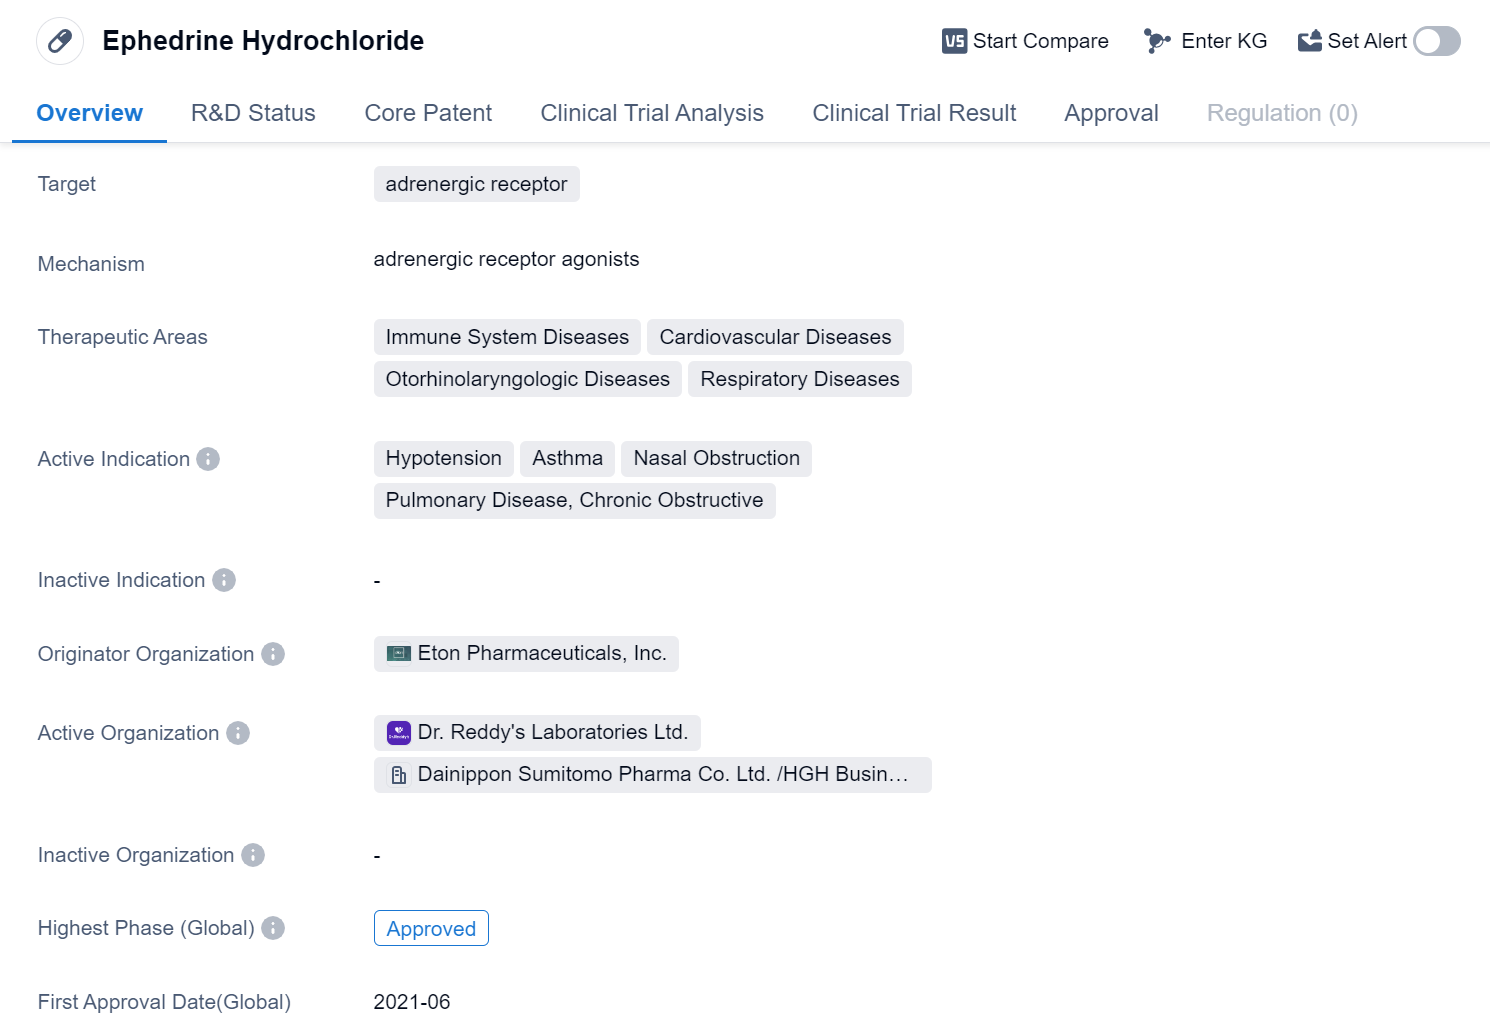This screenshot has width=1490, height=1035.
Task: Open the Approval tab
Action: [x=1111, y=113]
